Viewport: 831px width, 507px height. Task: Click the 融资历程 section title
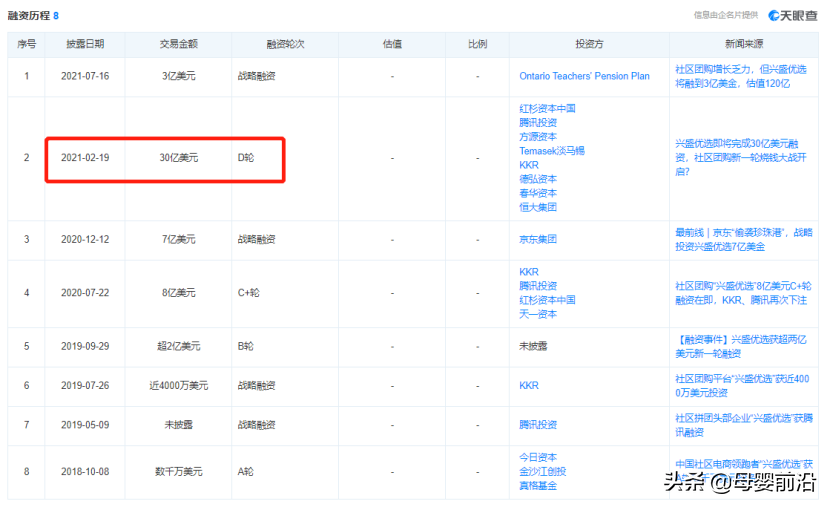[29, 16]
